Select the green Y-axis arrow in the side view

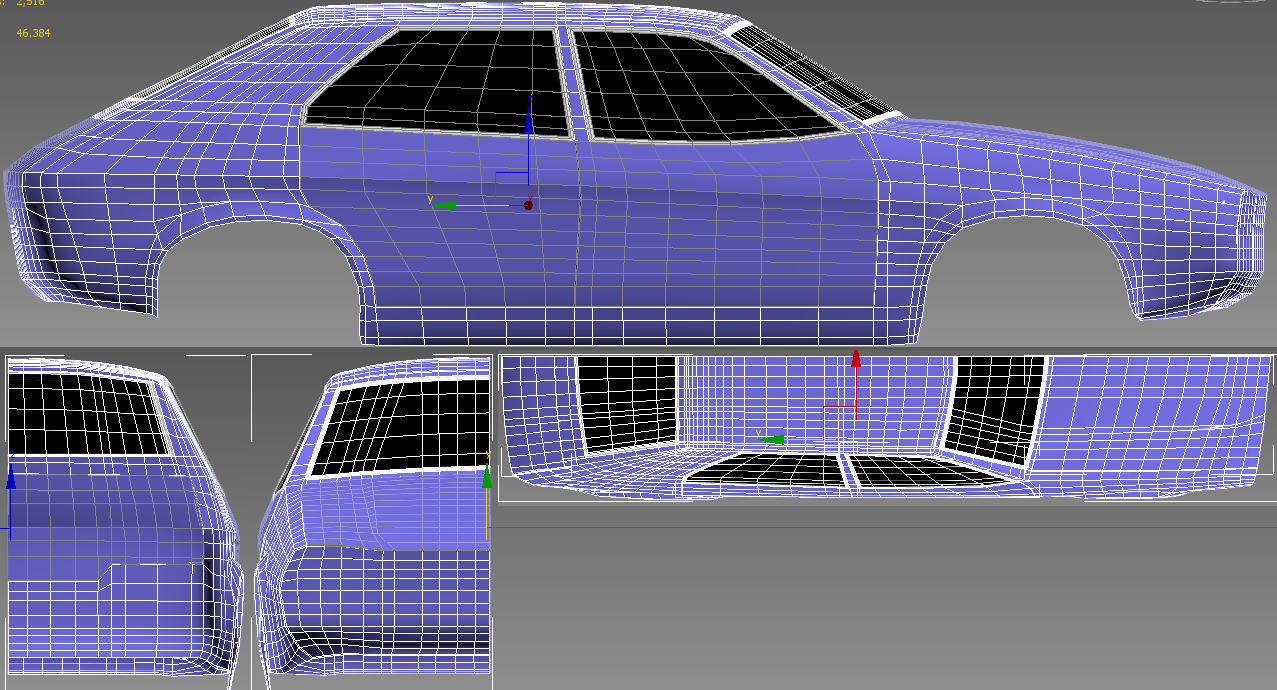pos(445,205)
